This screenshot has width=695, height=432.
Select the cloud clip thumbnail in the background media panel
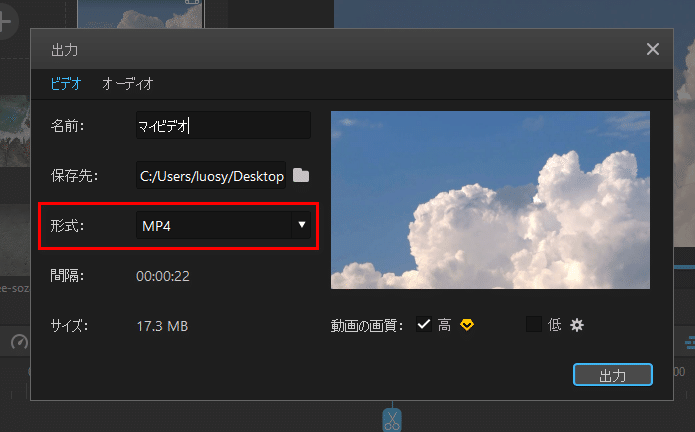coord(141,14)
